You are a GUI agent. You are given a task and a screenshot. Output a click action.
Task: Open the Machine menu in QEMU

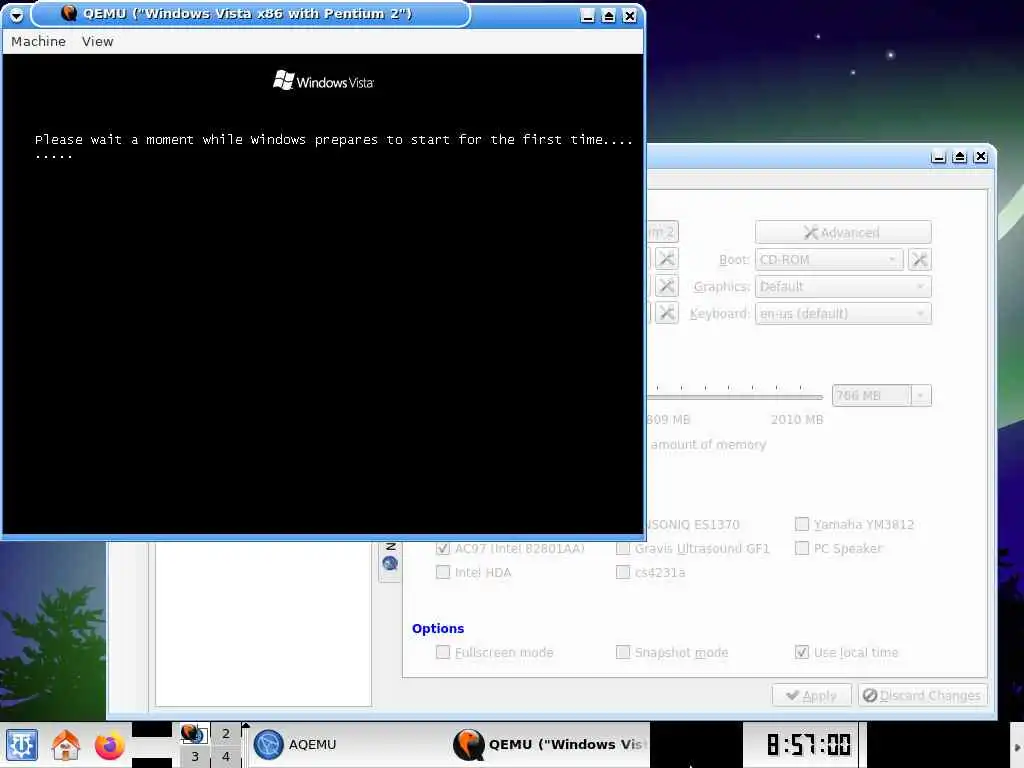[39, 41]
